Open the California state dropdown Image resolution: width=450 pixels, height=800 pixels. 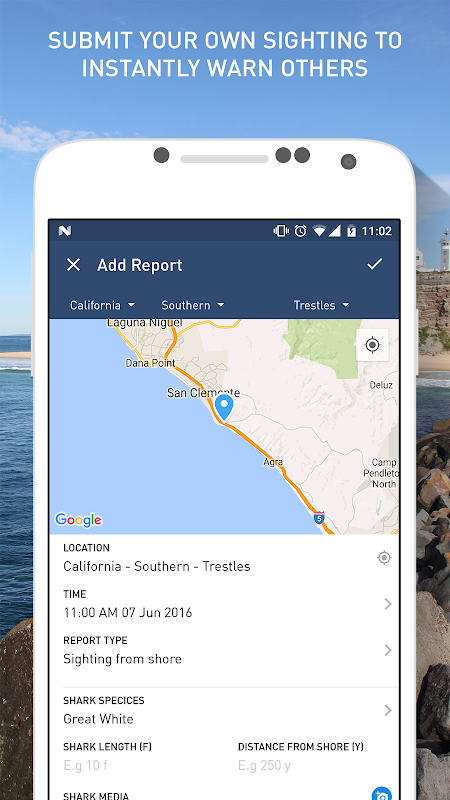(x=102, y=305)
